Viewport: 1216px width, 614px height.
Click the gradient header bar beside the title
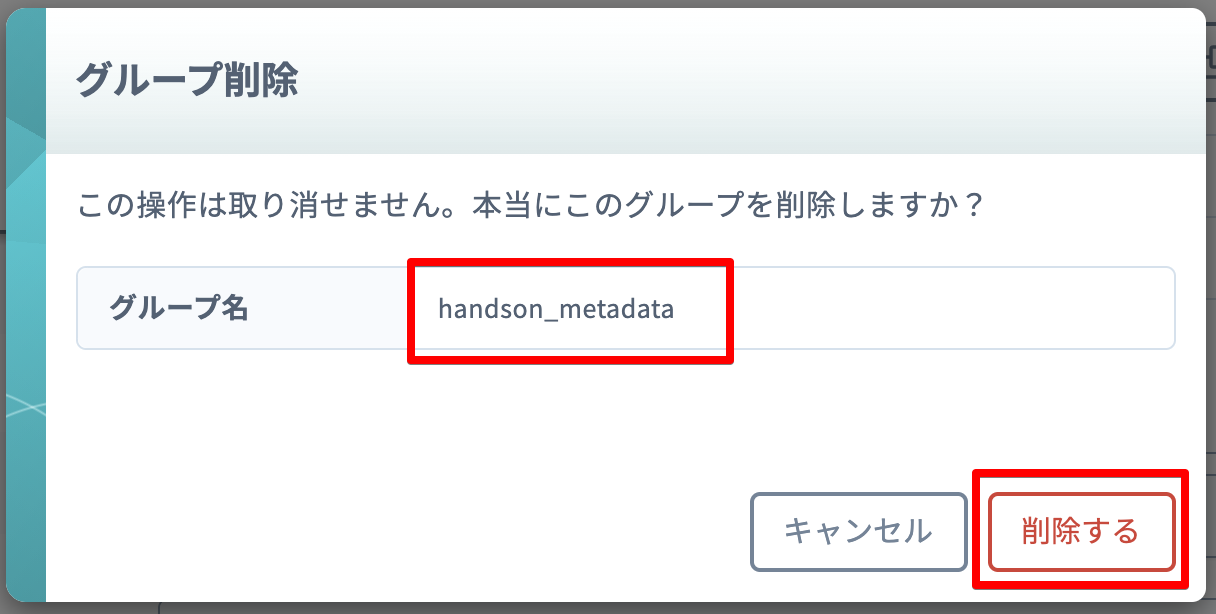click(x=750, y=80)
